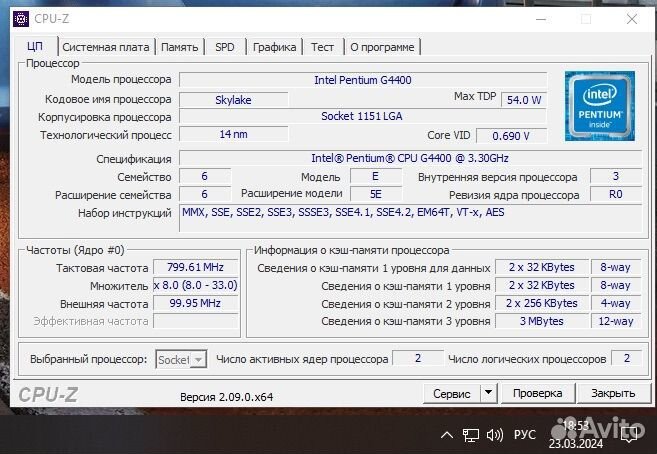657x454 pixels.
Task: Go to the Тест tab
Action: coord(322,47)
